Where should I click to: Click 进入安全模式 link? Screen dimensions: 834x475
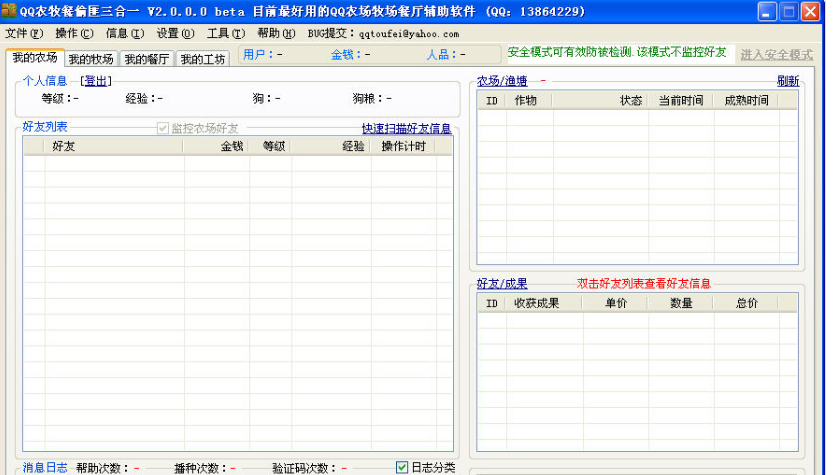click(x=777, y=54)
